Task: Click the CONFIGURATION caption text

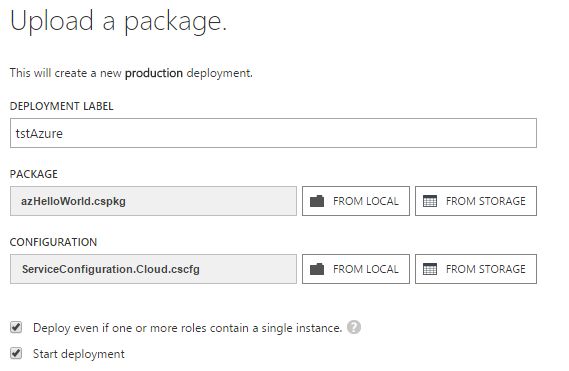Action: tap(53, 242)
